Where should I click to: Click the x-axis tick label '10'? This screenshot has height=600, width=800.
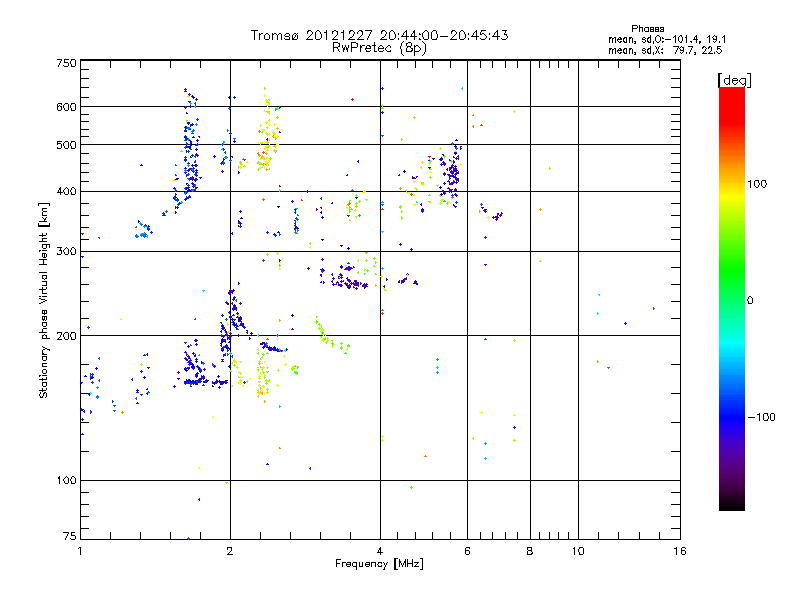pyautogui.click(x=578, y=551)
